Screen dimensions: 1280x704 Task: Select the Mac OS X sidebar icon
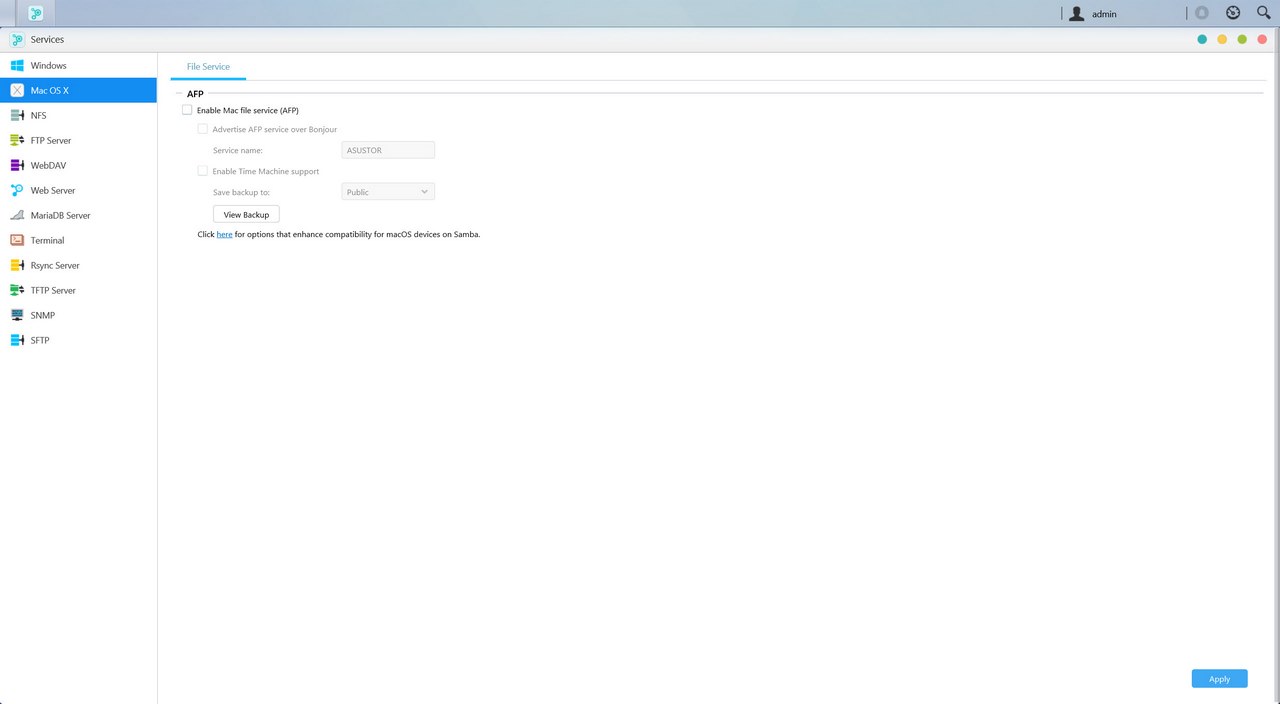coord(17,90)
